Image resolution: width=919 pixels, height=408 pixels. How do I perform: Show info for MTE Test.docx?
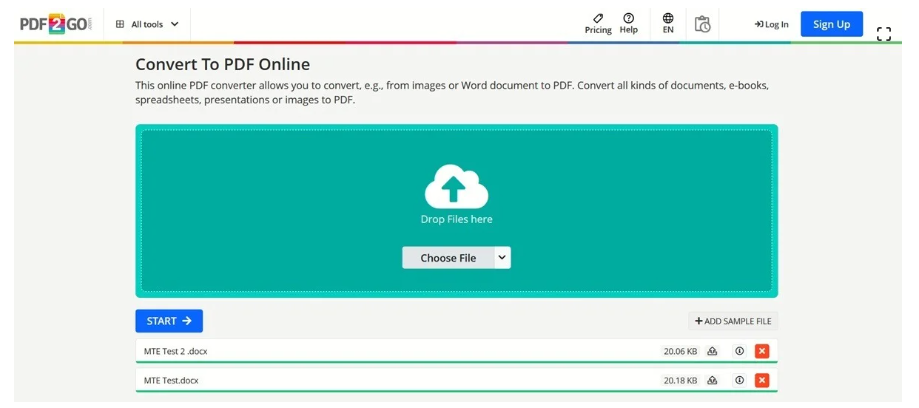(739, 380)
